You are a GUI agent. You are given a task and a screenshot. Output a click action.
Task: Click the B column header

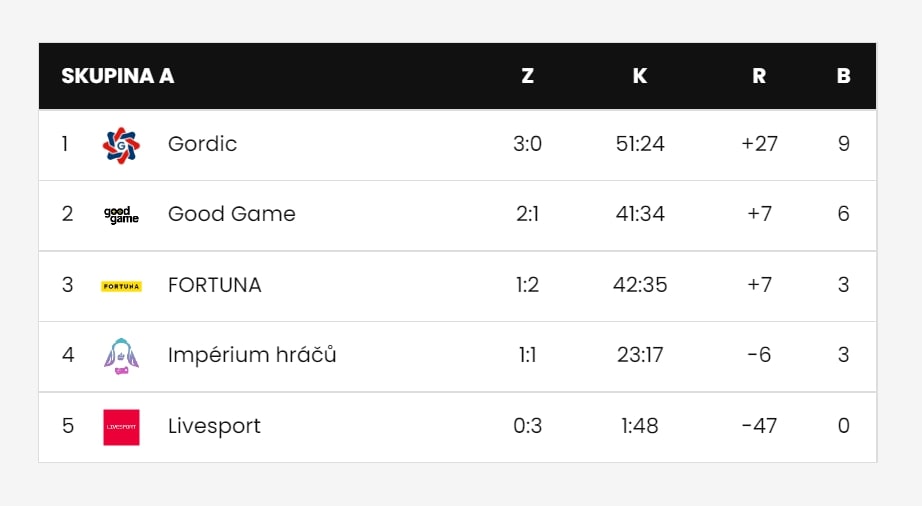843,76
